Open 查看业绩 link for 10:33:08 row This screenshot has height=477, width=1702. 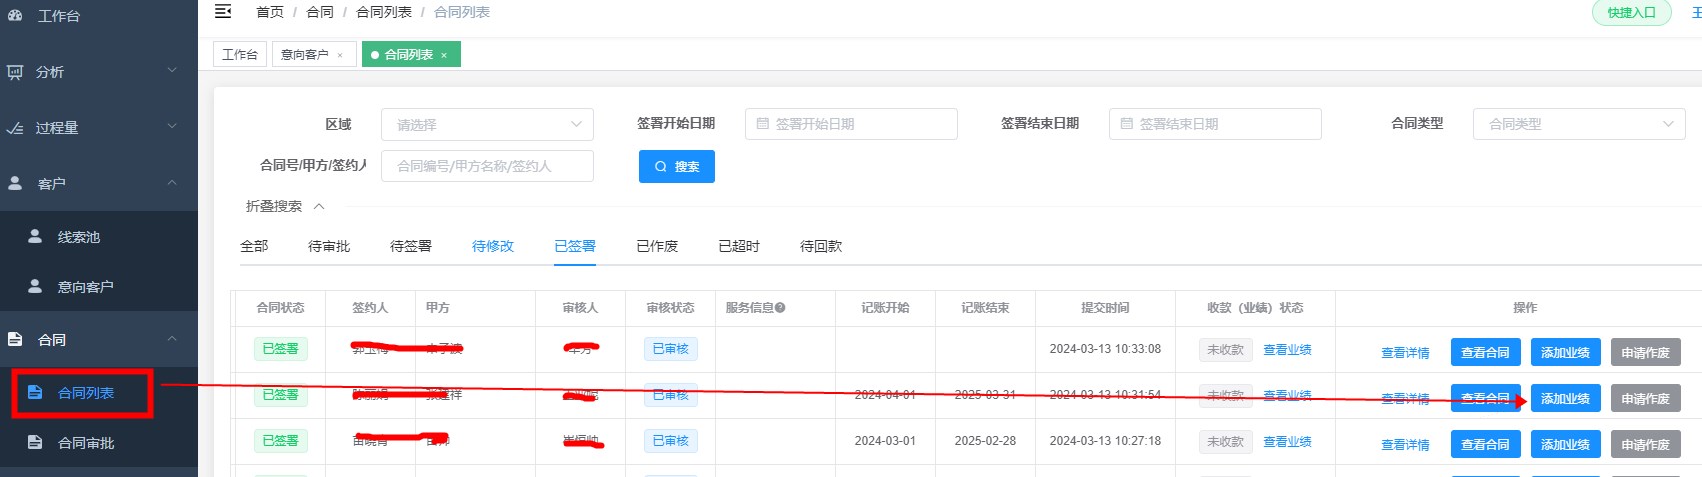pos(1287,350)
